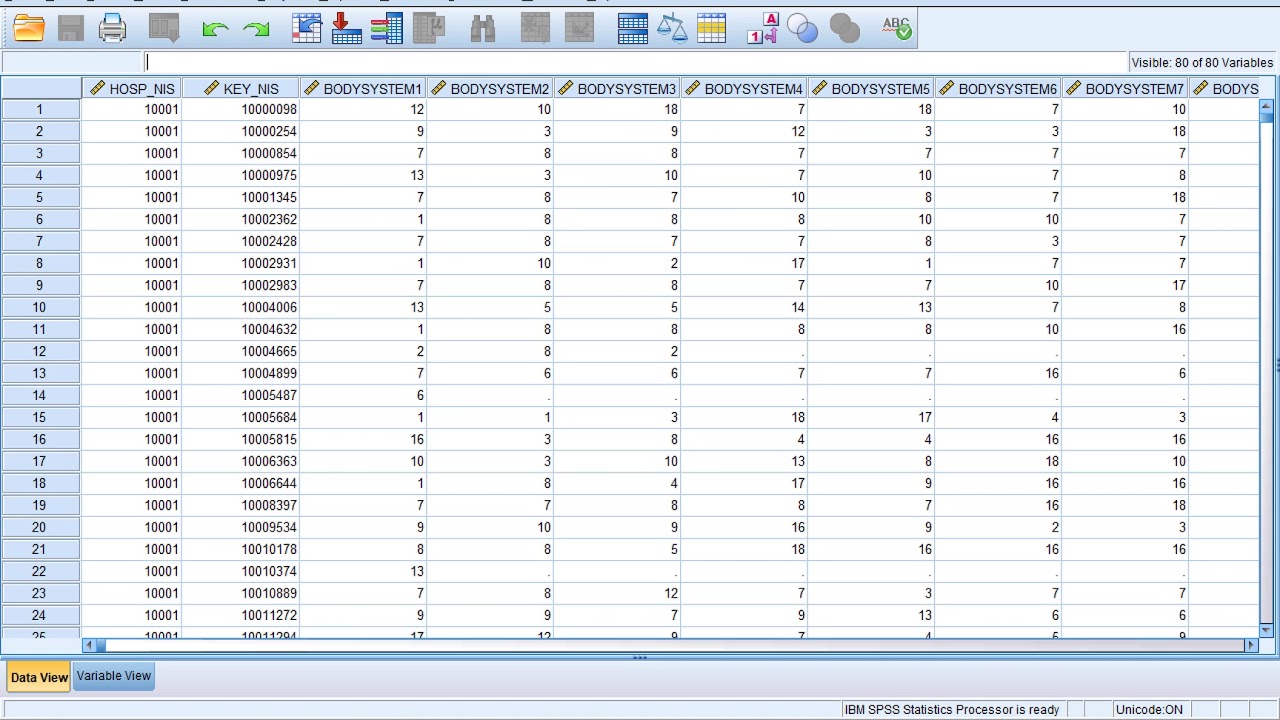The image size is (1280, 720).
Task: Click HOSP_NIS cell in row 3
Action: [131, 153]
